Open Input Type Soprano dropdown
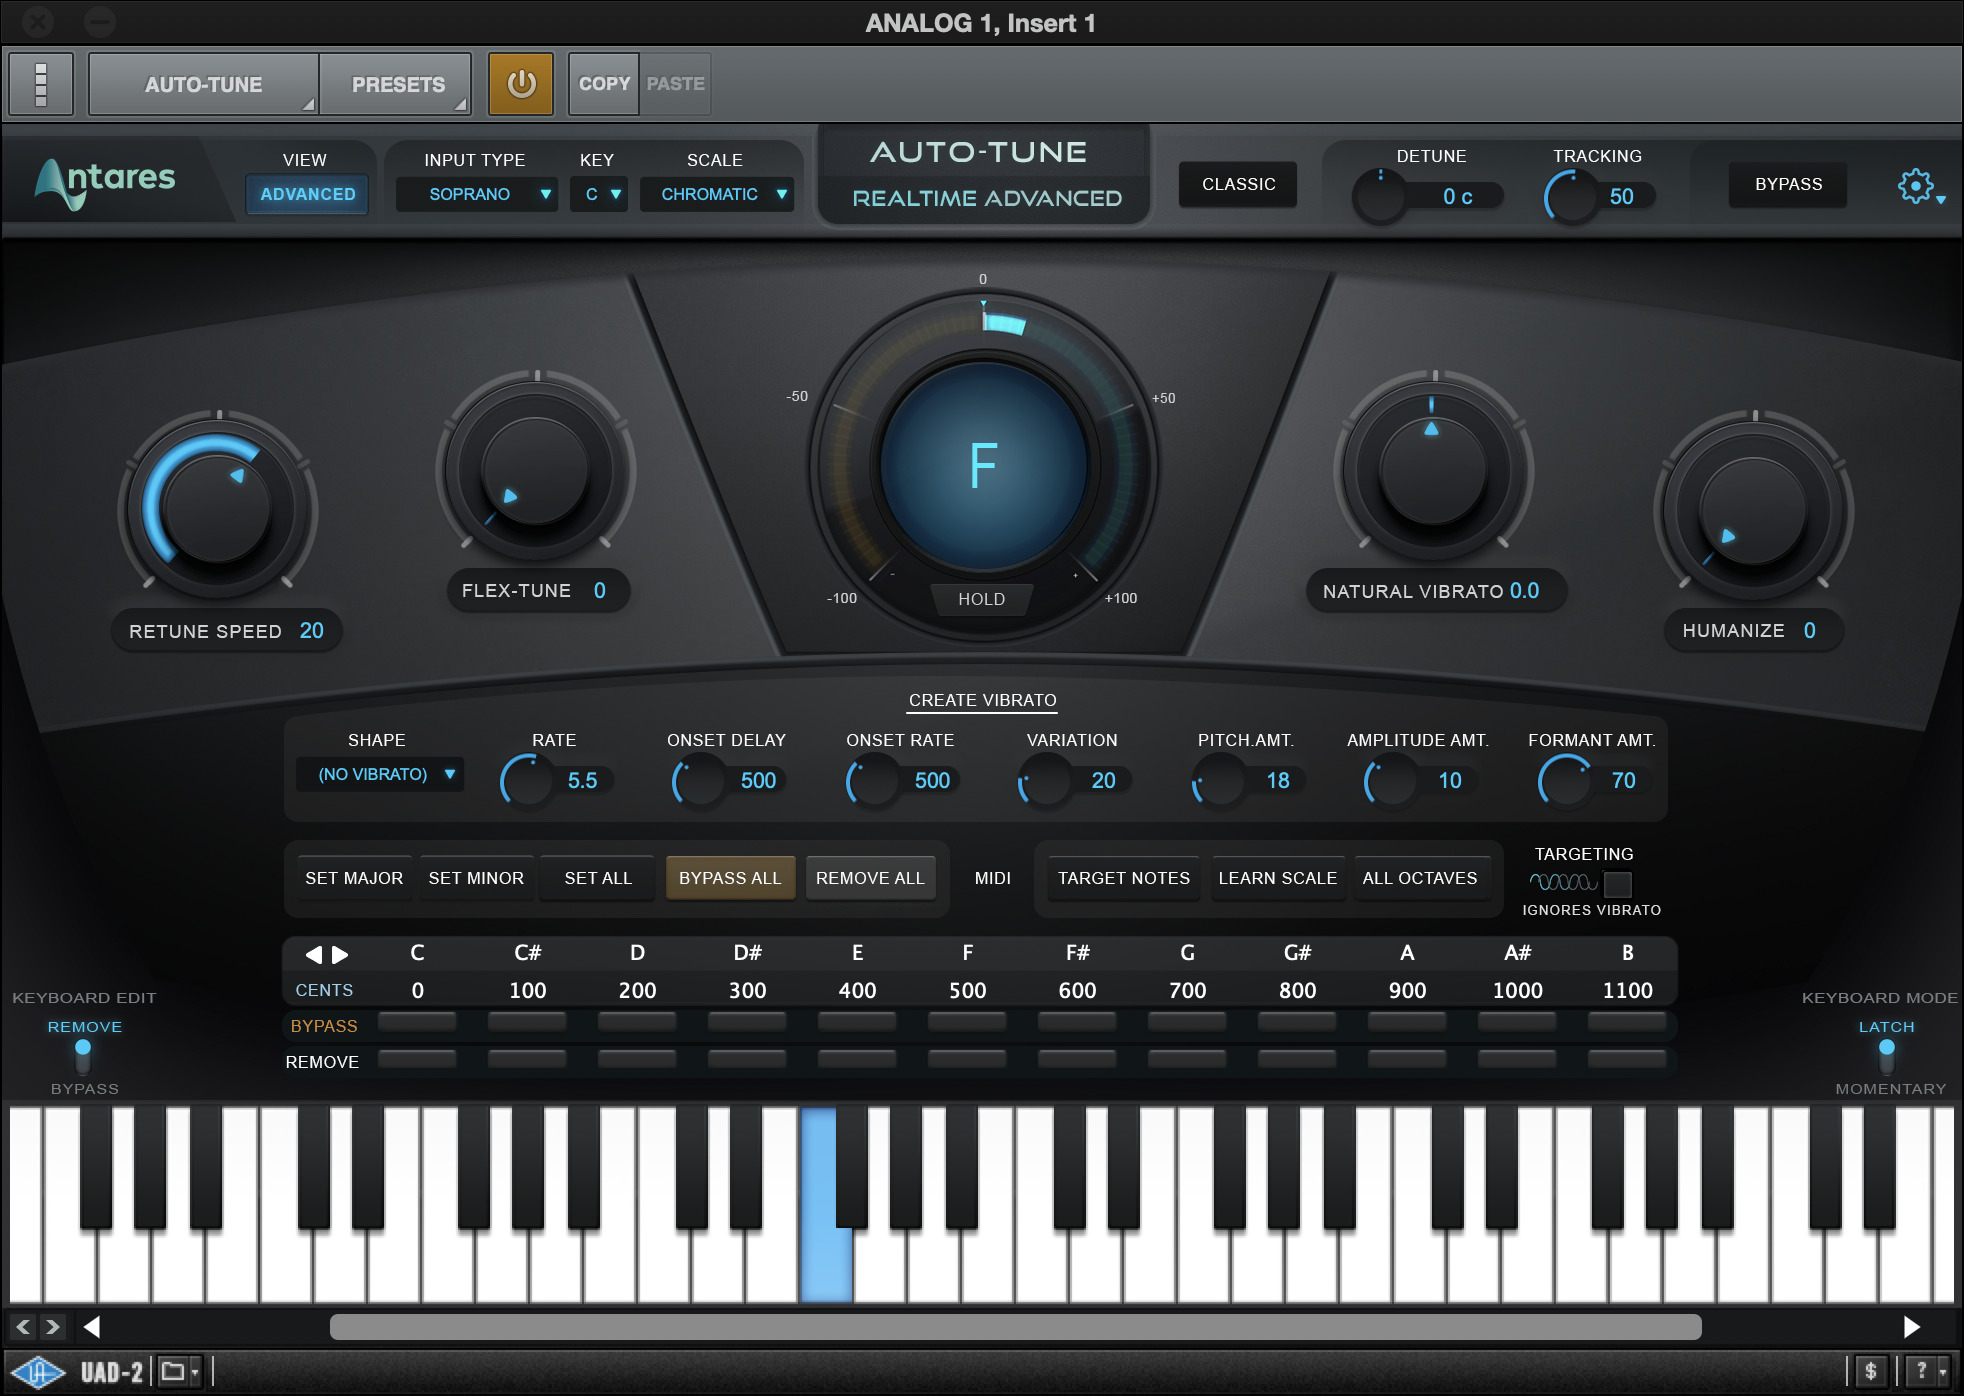This screenshot has width=1964, height=1396. [477, 194]
